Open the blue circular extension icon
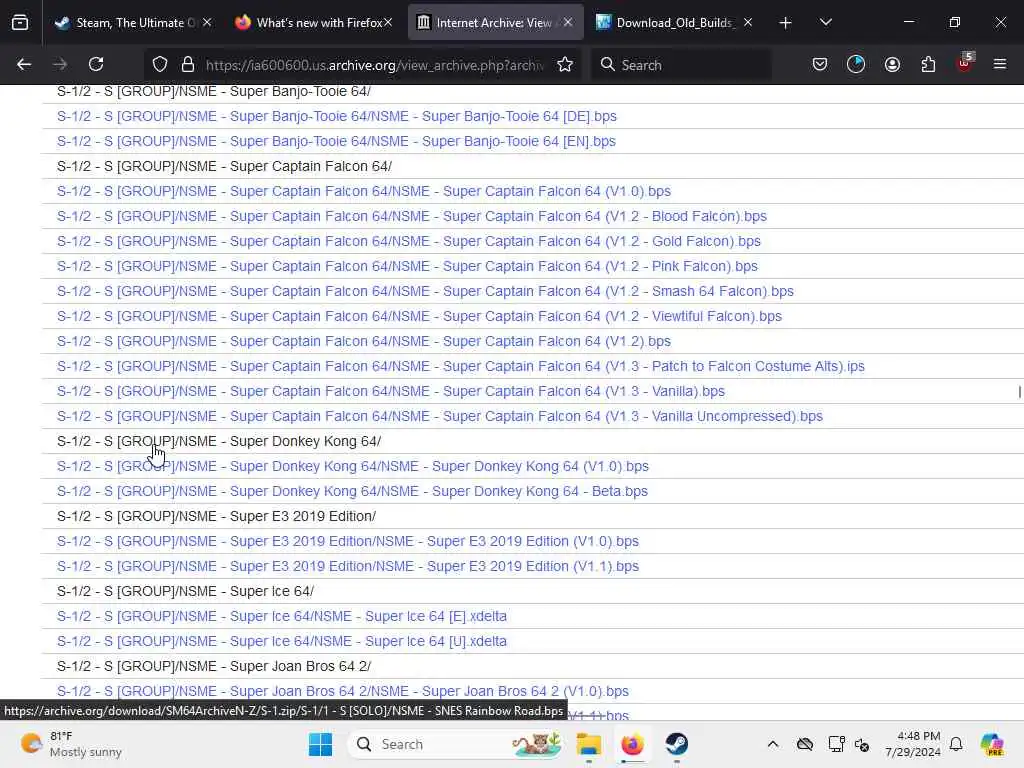 click(856, 65)
